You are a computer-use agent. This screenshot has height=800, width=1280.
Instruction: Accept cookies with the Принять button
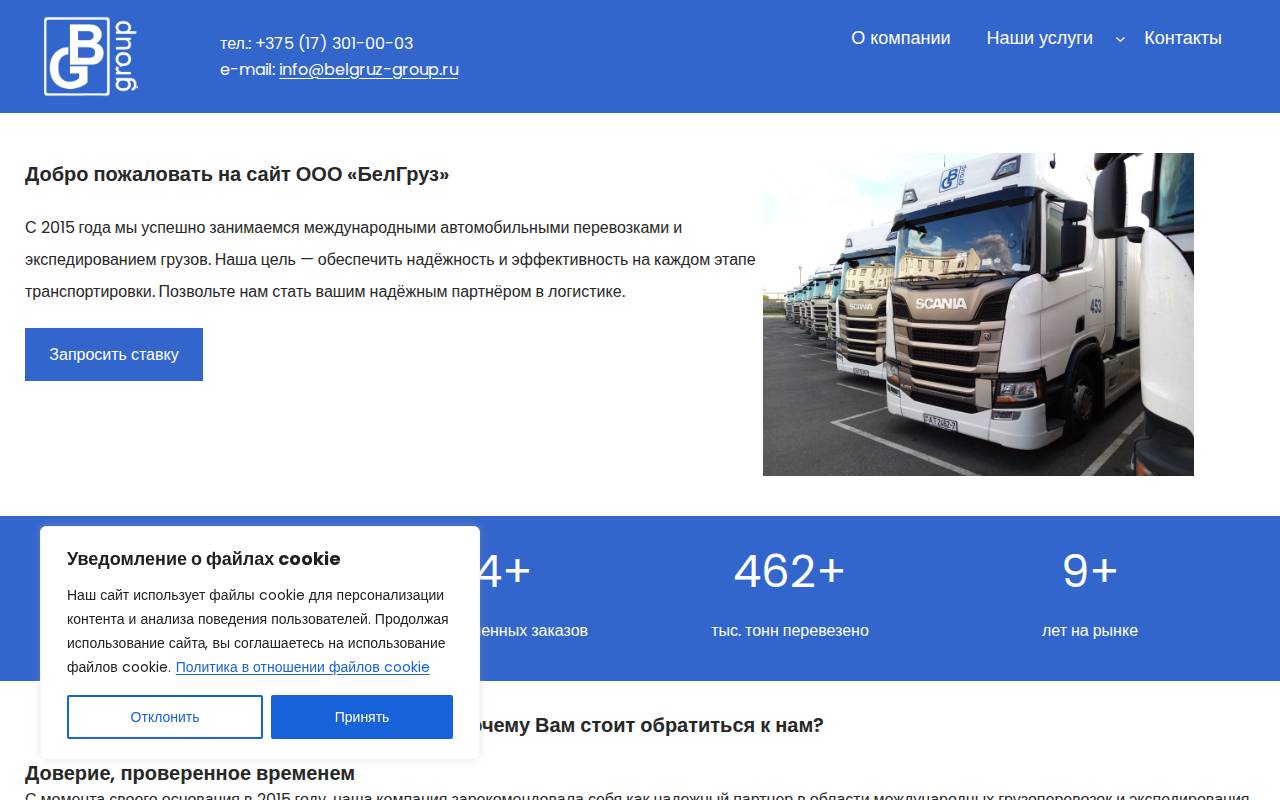tap(362, 717)
